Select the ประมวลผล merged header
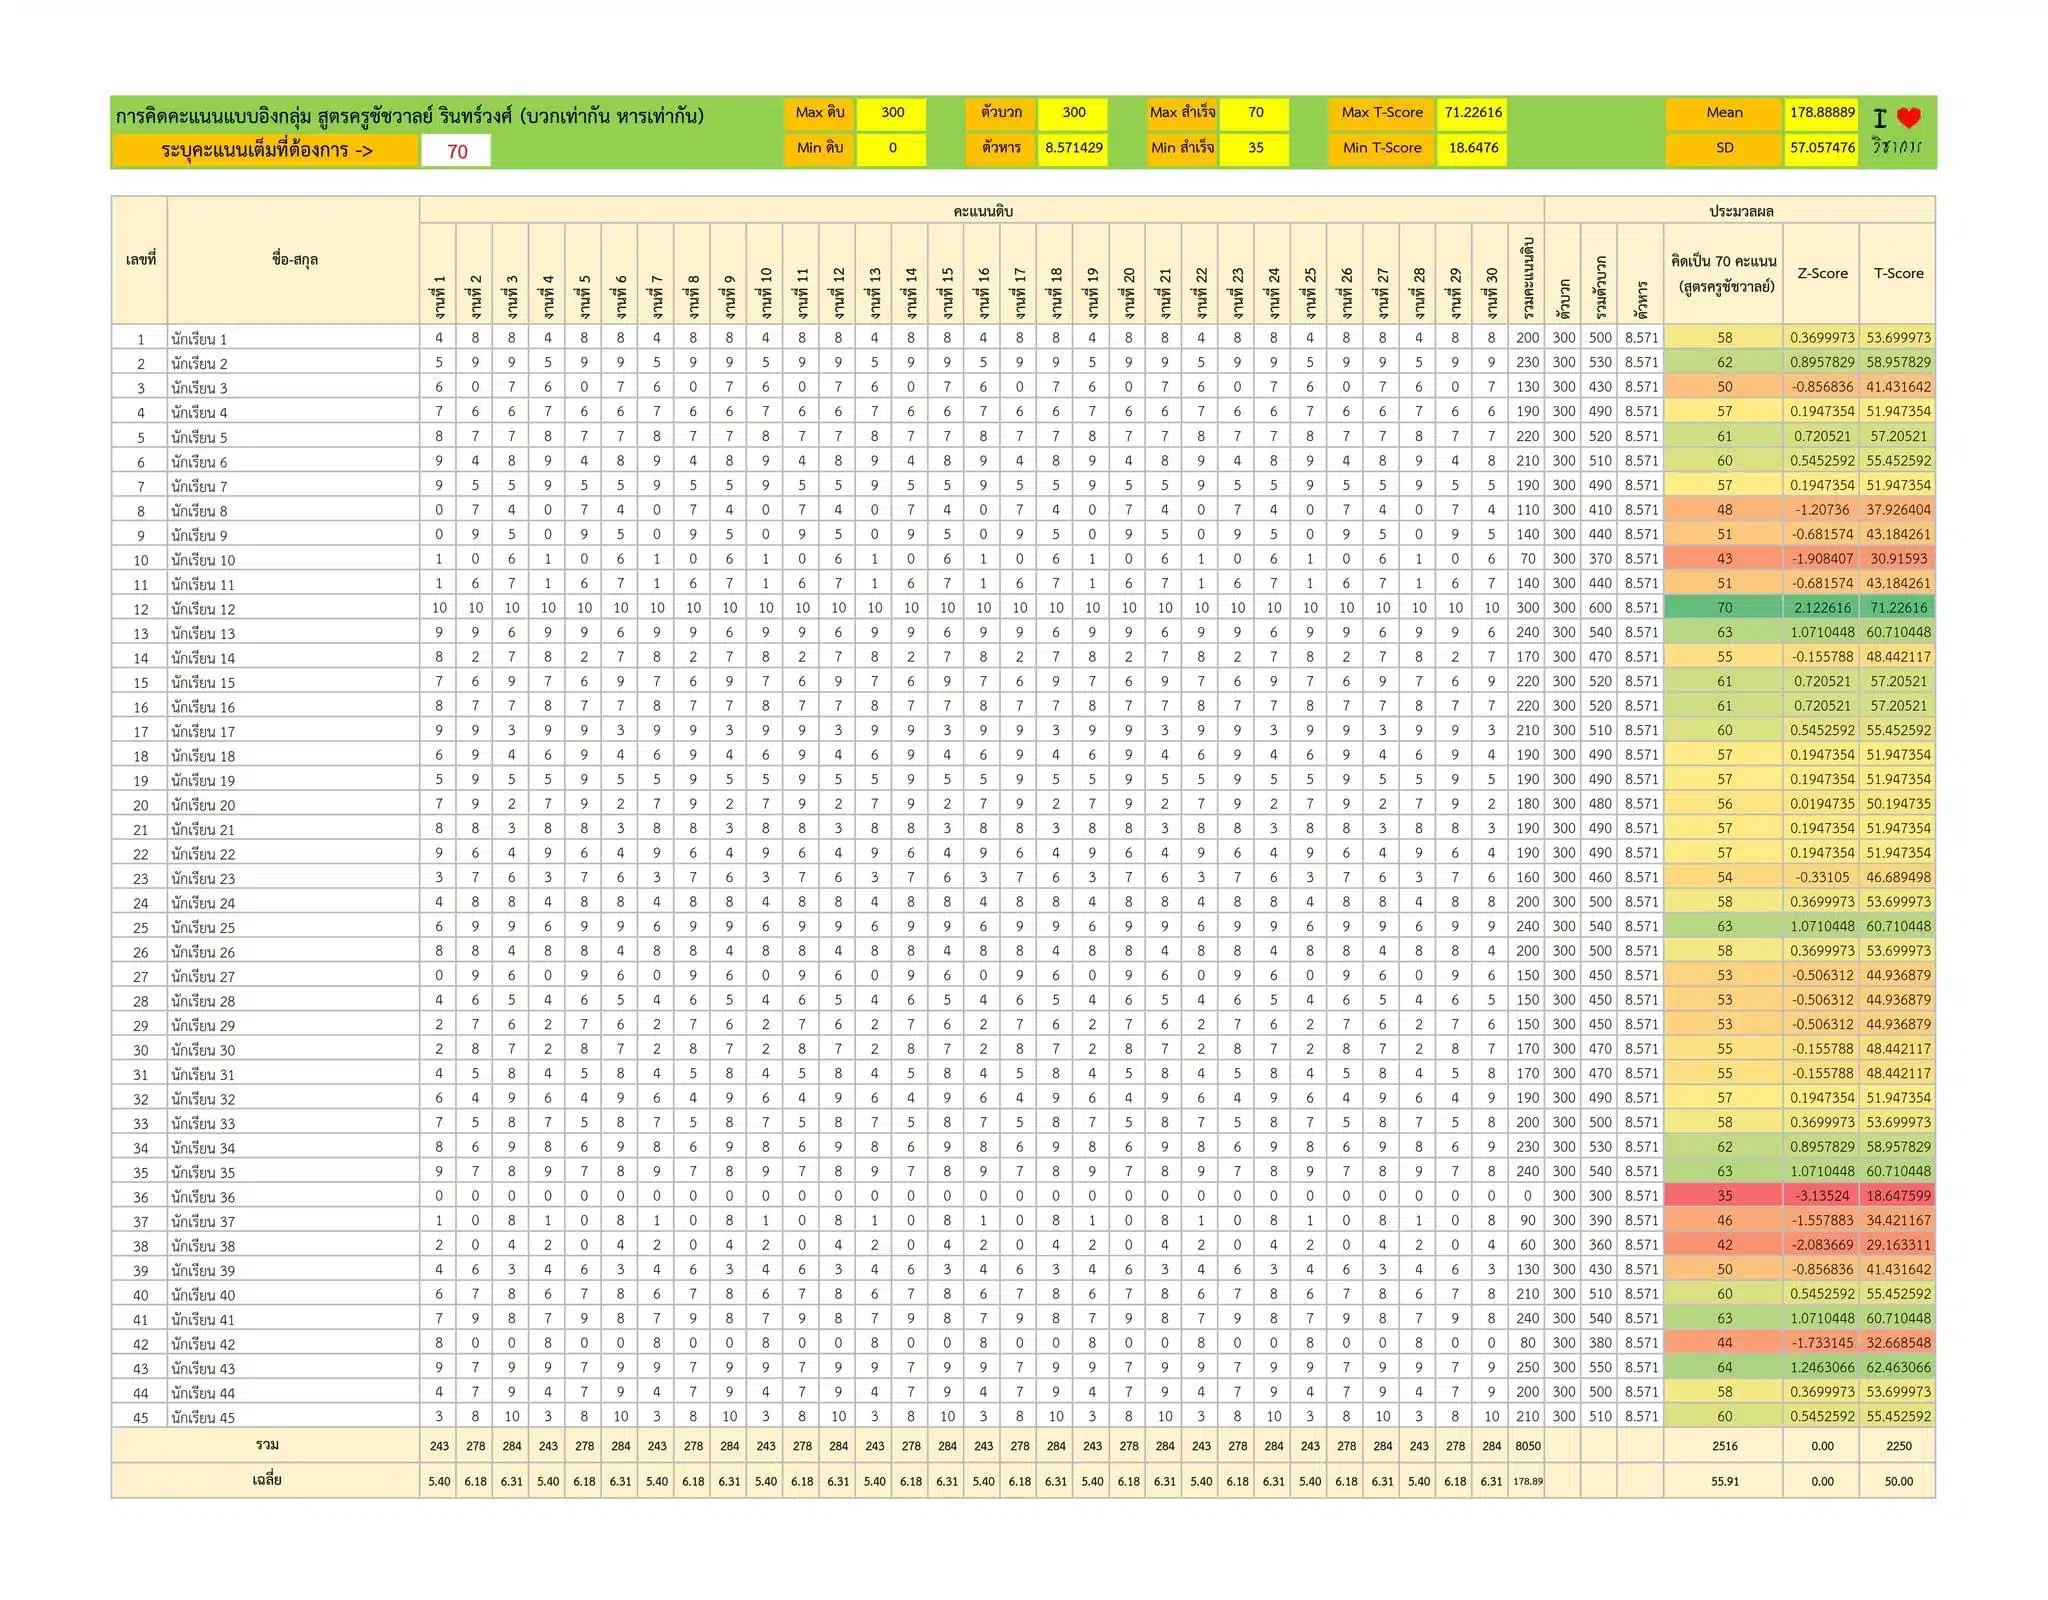2048x1600 pixels. [x=1740, y=211]
